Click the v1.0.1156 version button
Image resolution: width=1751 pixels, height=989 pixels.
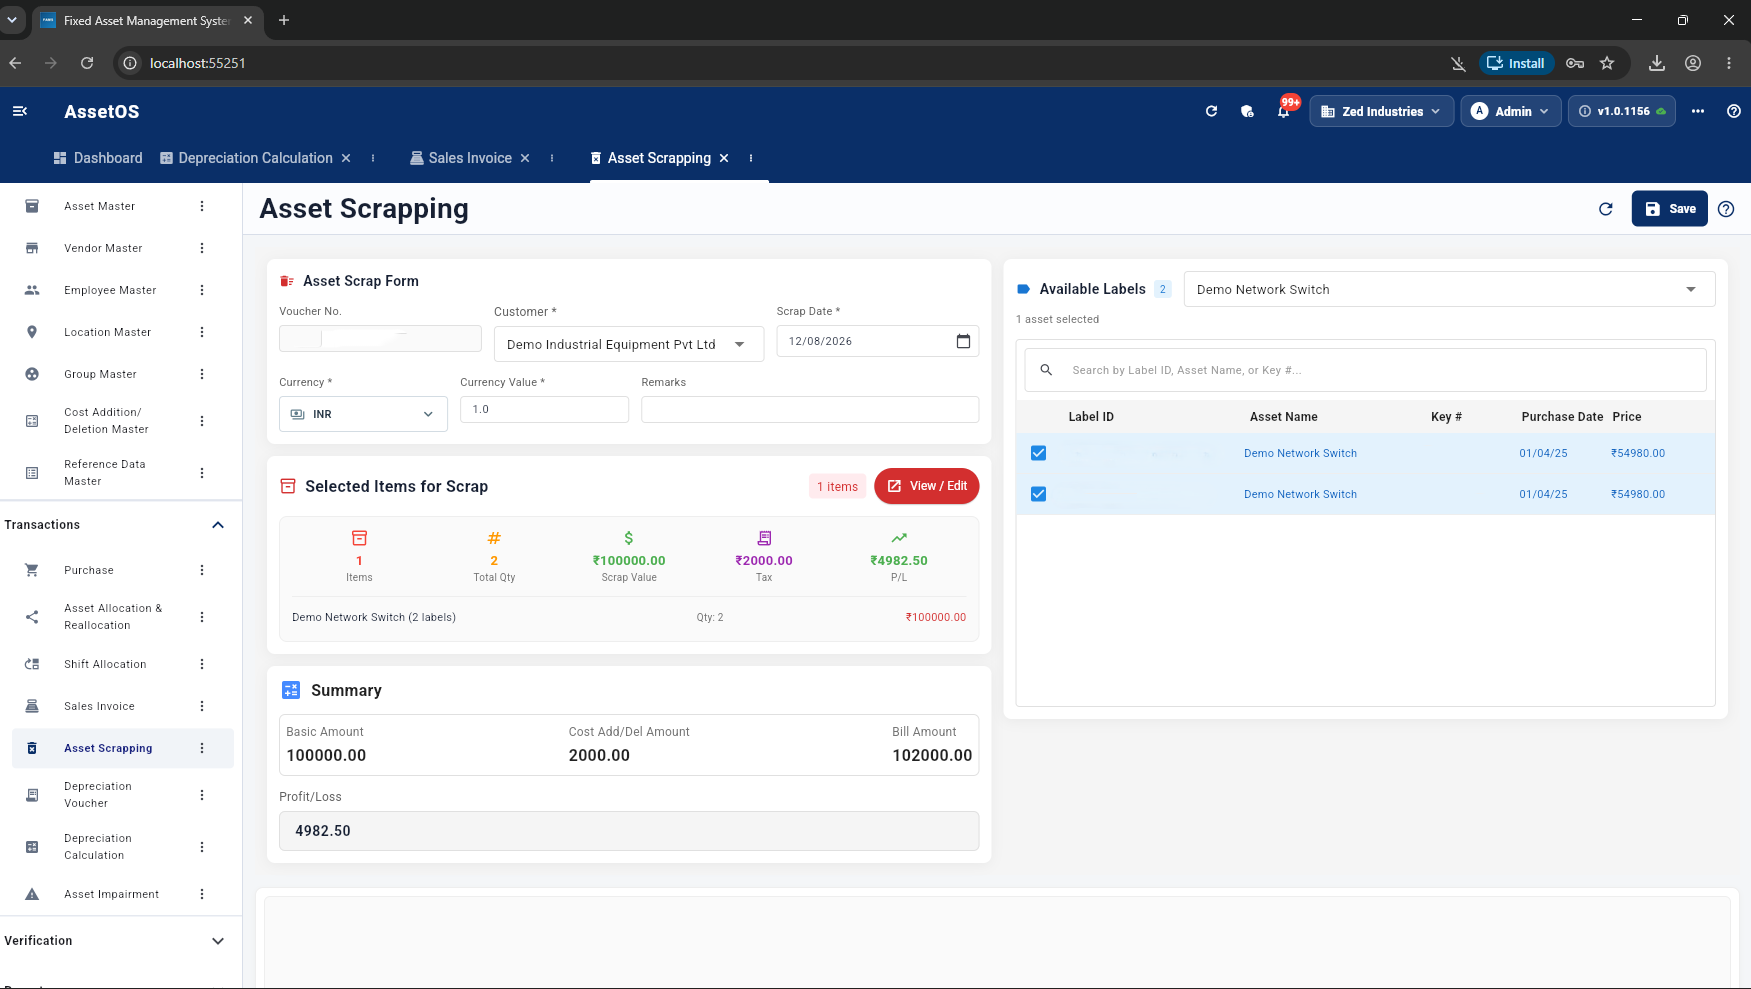[1622, 111]
